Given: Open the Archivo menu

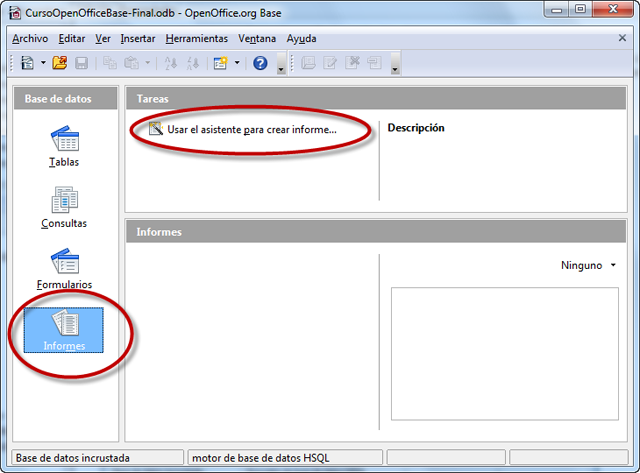Looking at the screenshot, I should (30, 39).
